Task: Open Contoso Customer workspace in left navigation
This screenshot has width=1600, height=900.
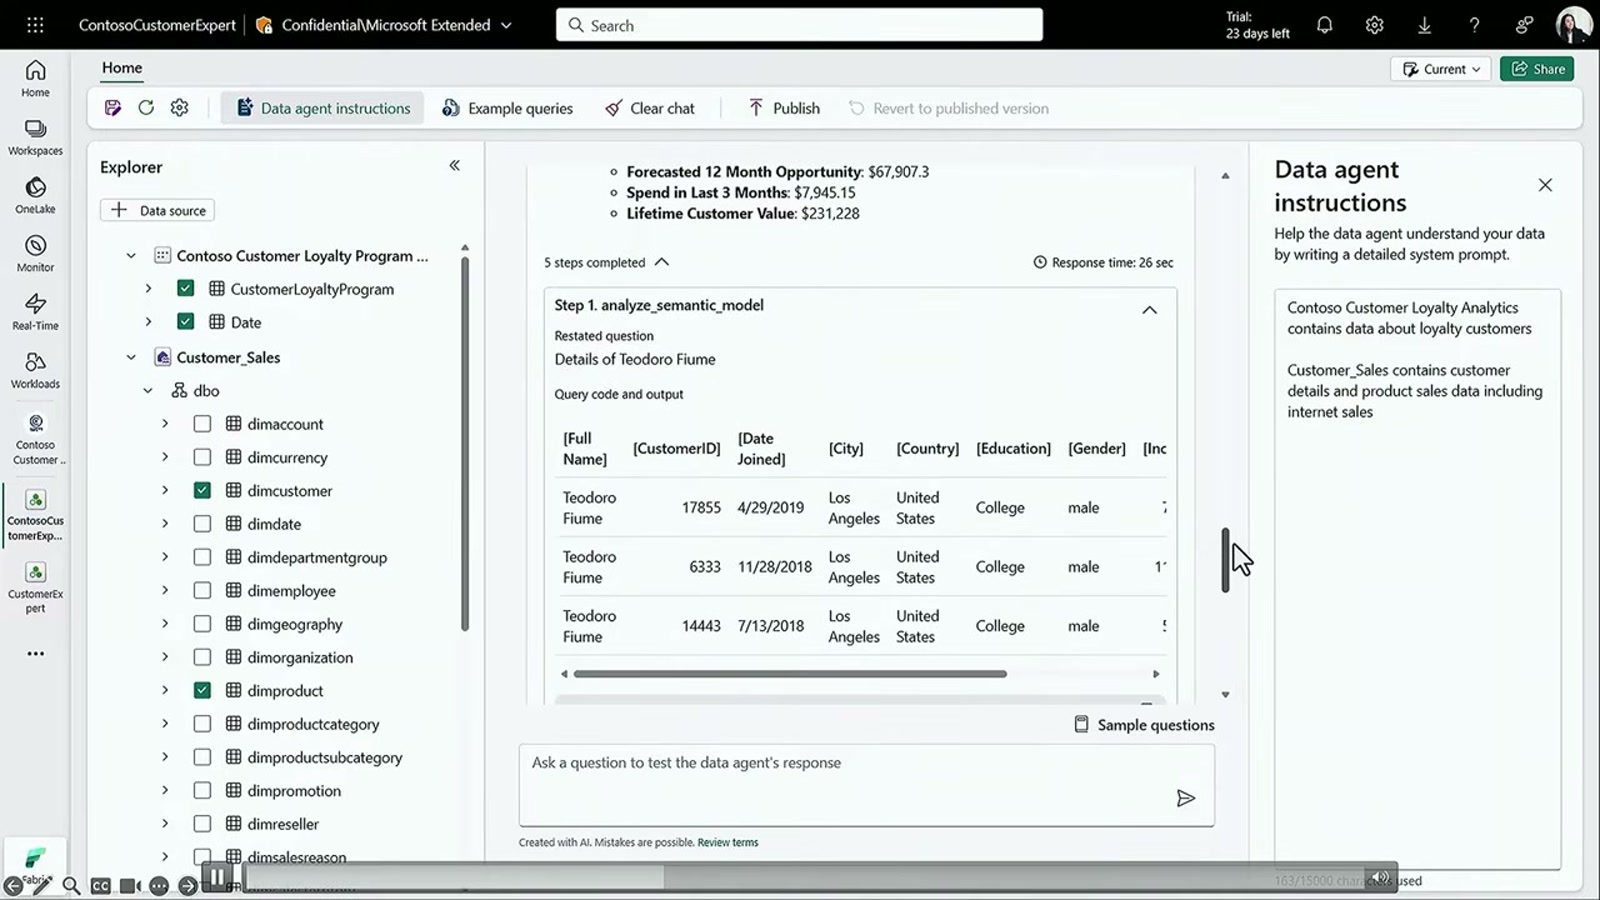Action: coord(35,440)
